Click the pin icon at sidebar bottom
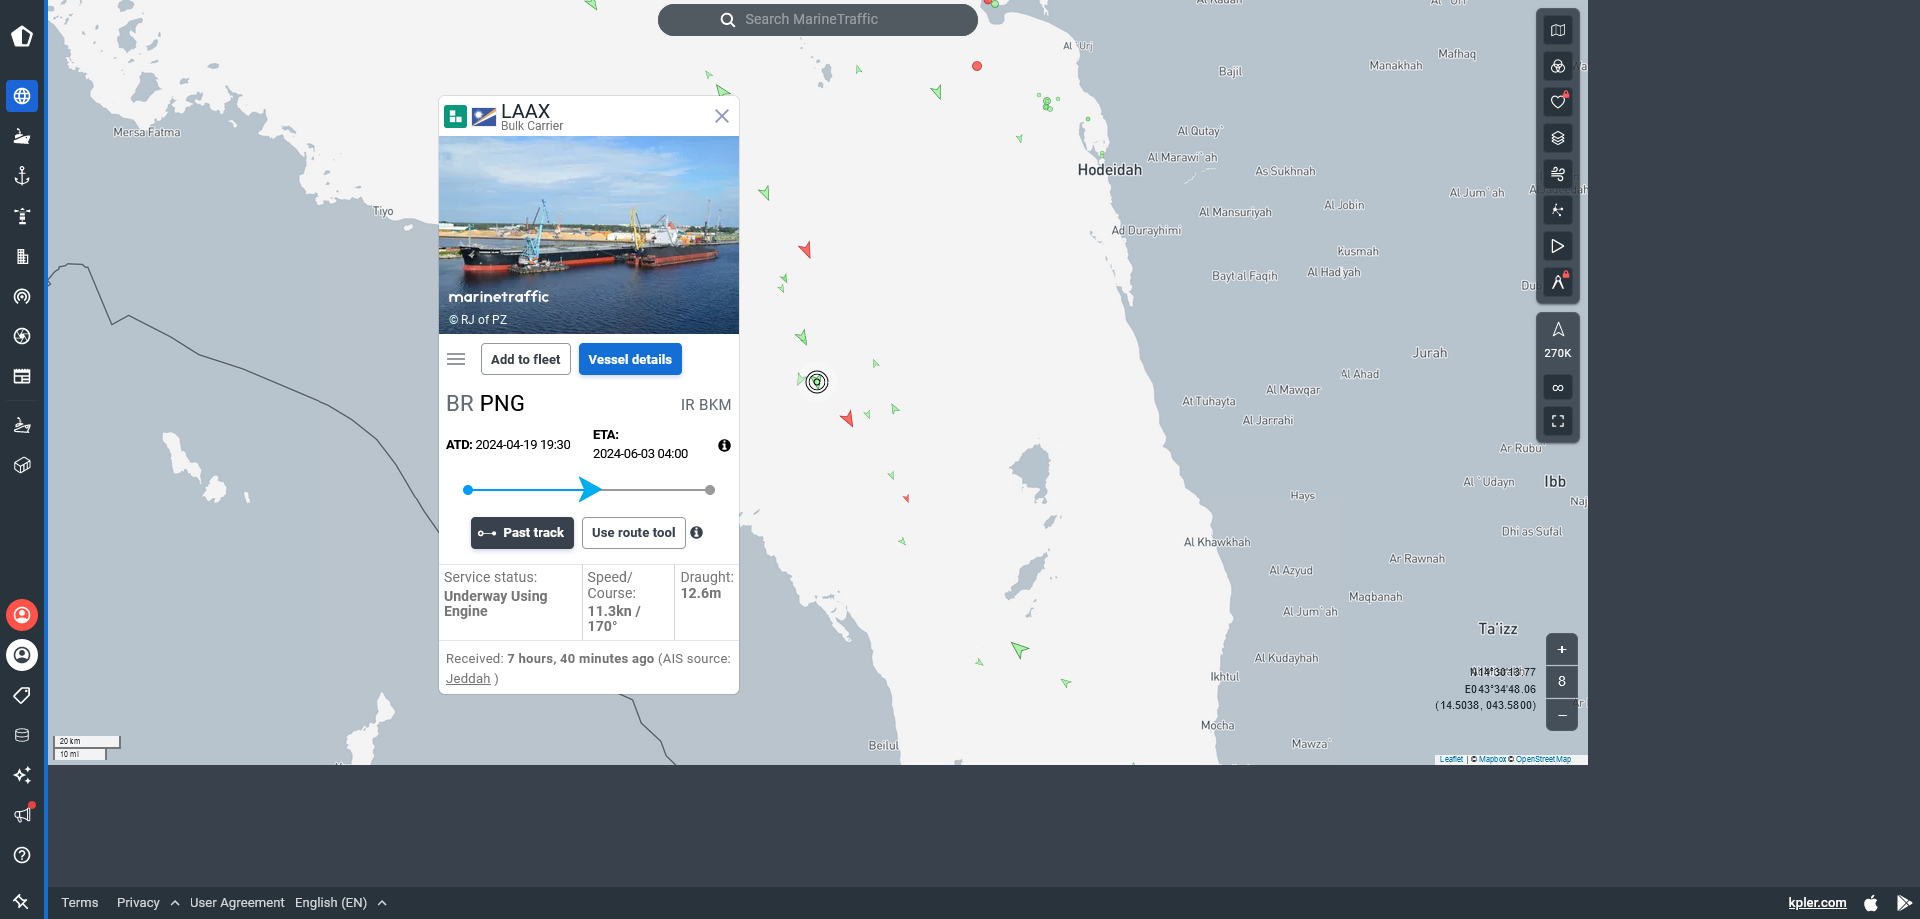 point(21,901)
